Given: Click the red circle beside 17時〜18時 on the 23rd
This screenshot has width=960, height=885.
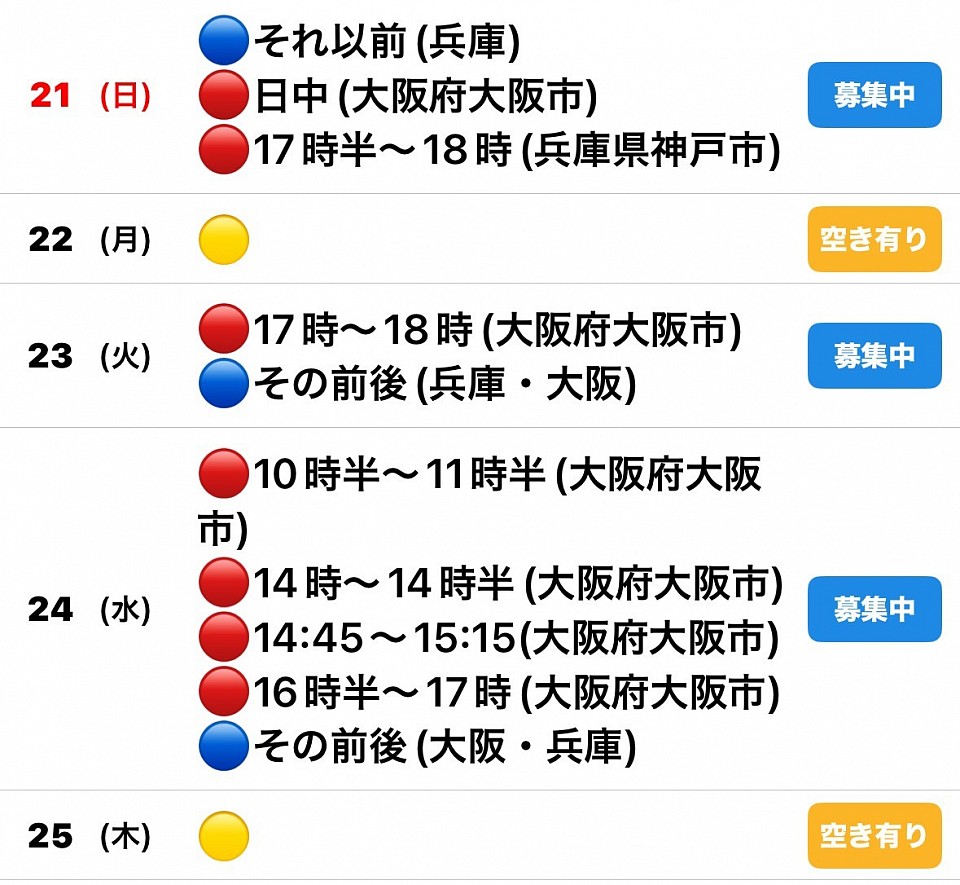Looking at the screenshot, I should coord(223,329).
